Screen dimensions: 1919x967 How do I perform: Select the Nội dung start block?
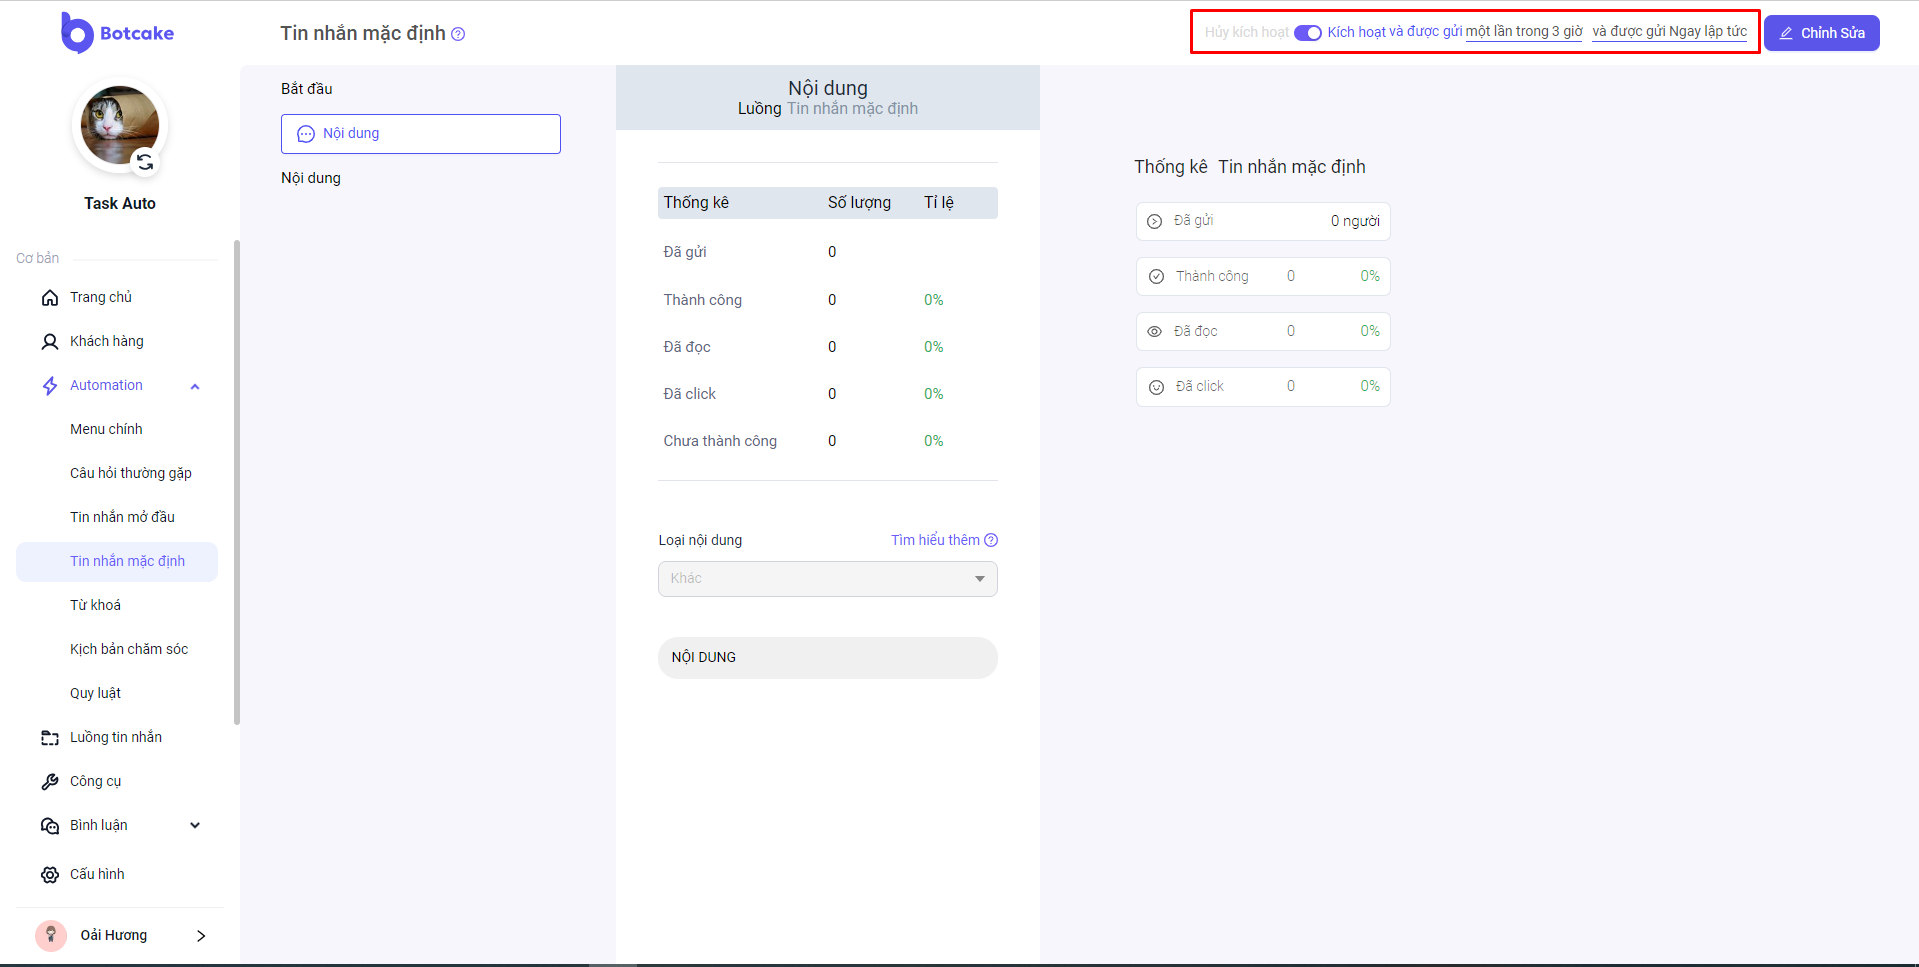[420, 134]
